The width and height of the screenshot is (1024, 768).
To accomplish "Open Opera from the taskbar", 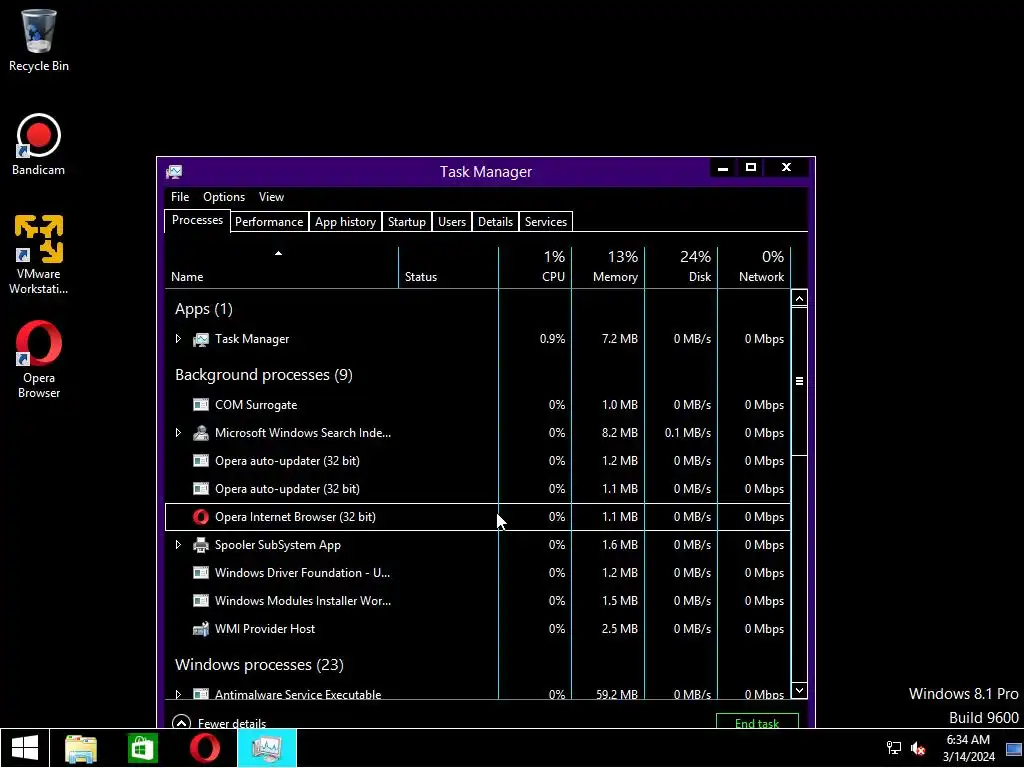I will pos(204,748).
